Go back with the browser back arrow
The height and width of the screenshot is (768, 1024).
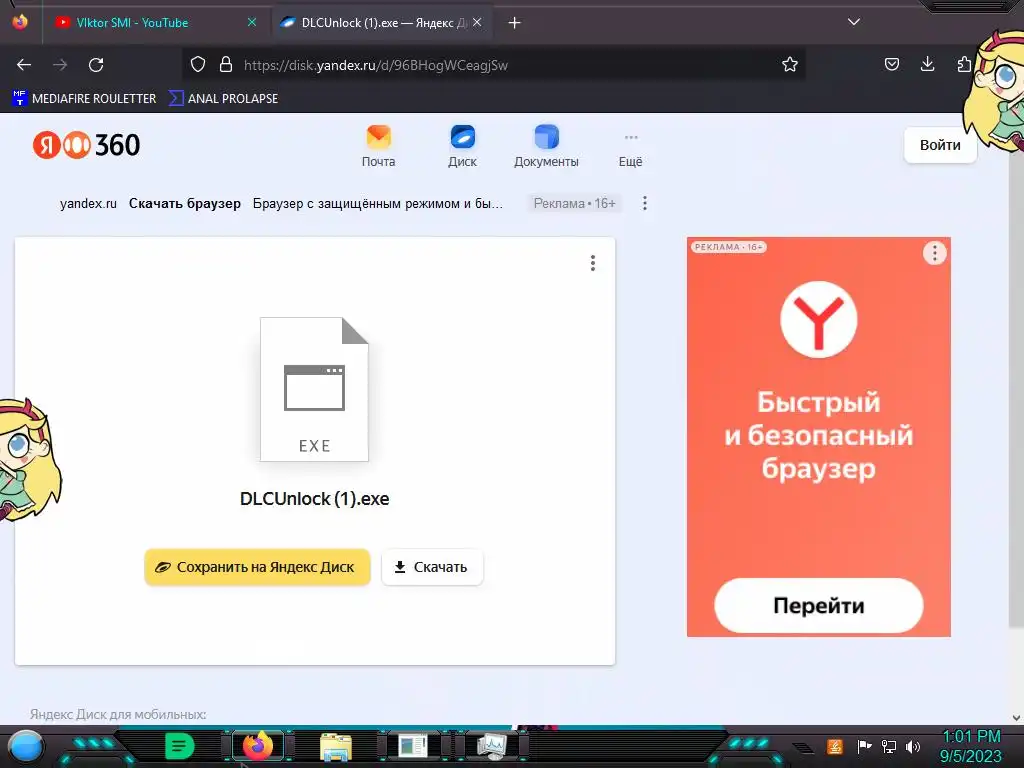coord(24,65)
